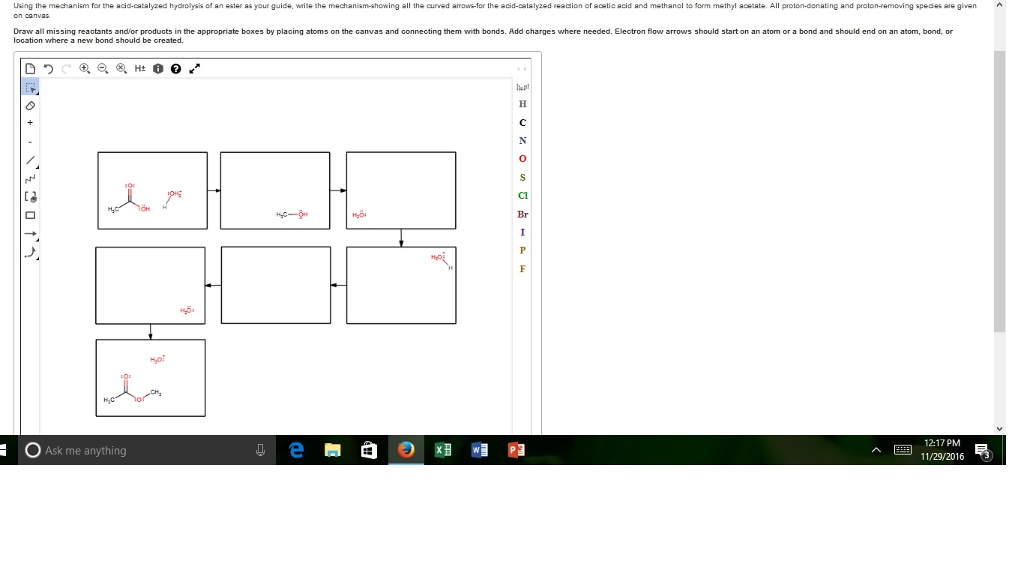Click the Cortana microphone icon
This screenshot has height=576, width=1024.
pyautogui.click(x=261, y=450)
